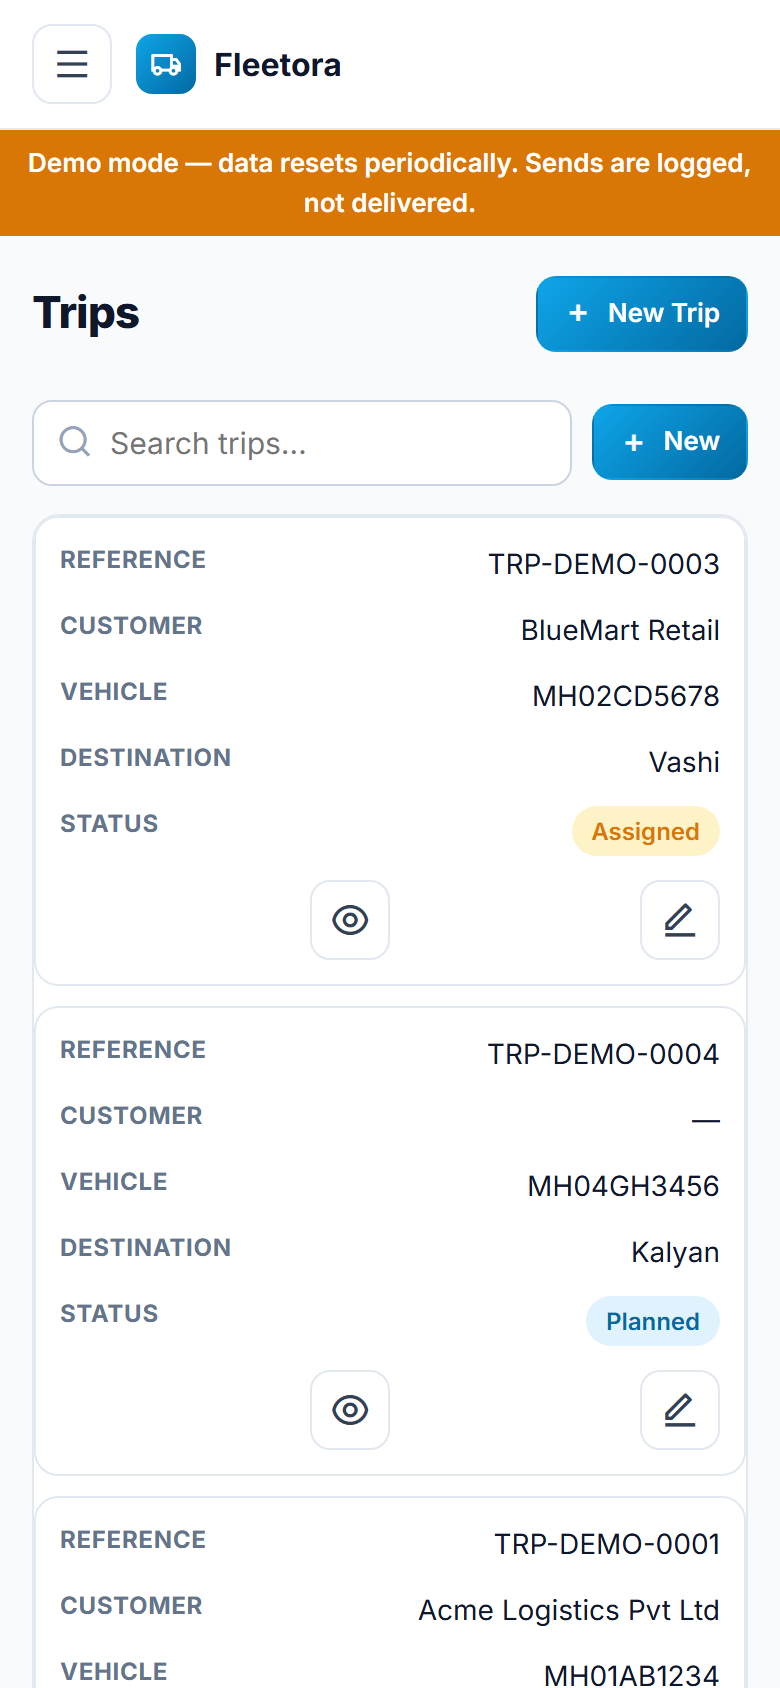Viewport: 780px width, 1688px height.
Task: Select reference TRP-DEMO-0001
Action: pyautogui.click(x=608, y=1544)
